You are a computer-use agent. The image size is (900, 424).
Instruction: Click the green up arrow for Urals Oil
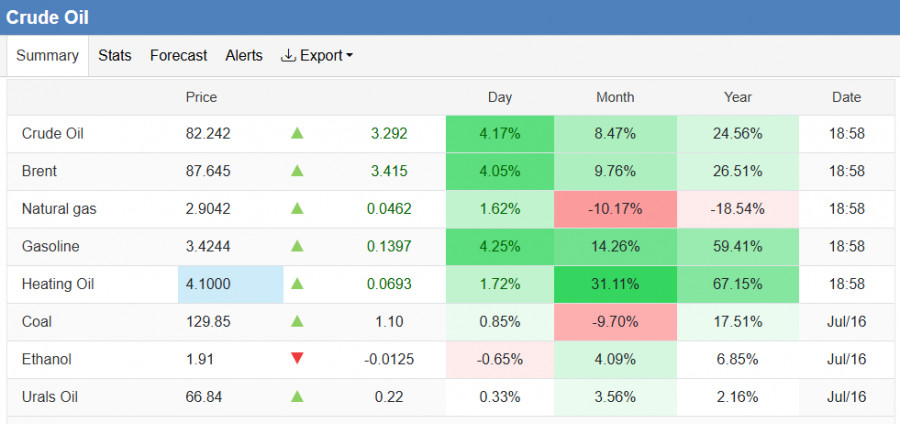tap(297, 396)
